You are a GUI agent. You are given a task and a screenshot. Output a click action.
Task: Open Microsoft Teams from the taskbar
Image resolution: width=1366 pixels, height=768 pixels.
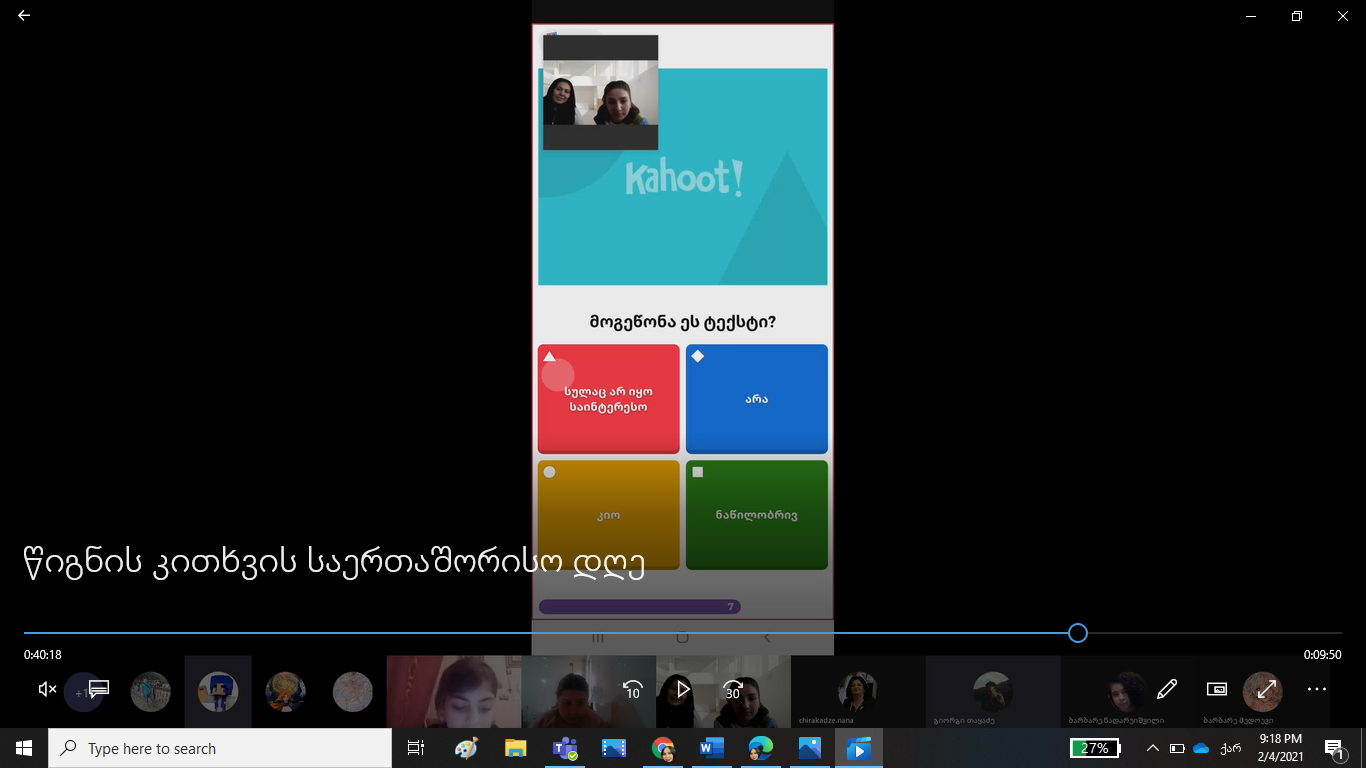point(565,748)
